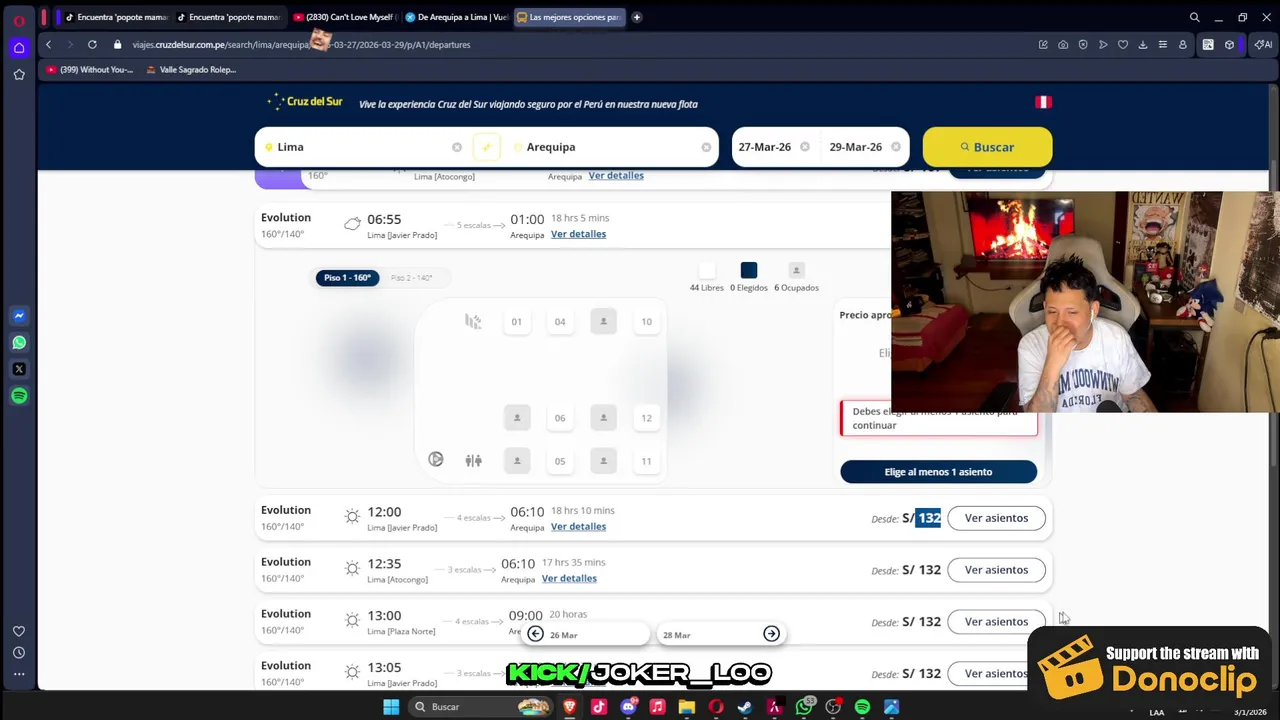This screenshot has width=1280, height=720.
Task: Open Discord from the taskbar
Action: [x=628, y=707]
